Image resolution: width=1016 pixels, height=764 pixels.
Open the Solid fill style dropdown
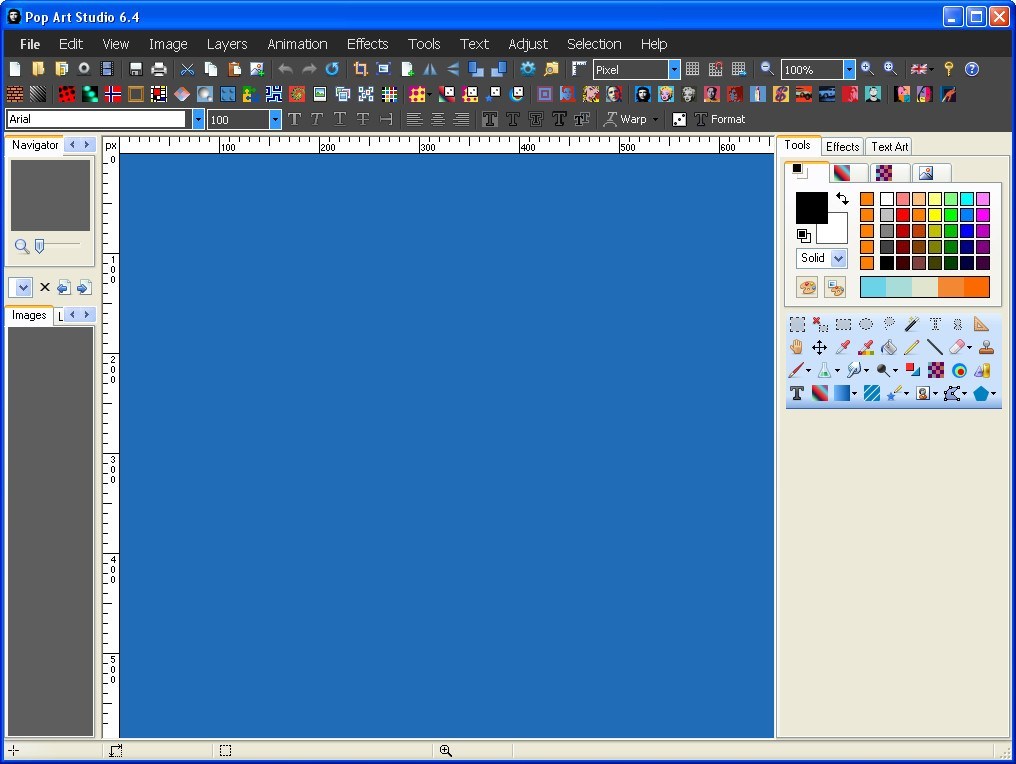coord(836,258)
